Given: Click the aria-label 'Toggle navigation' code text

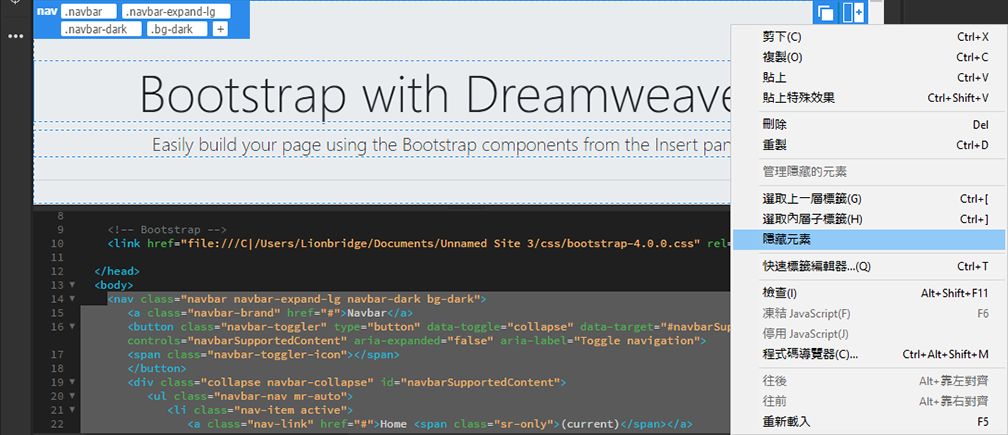Looking at the screenshot, I should pyautogui.click(x=602, y=341).
